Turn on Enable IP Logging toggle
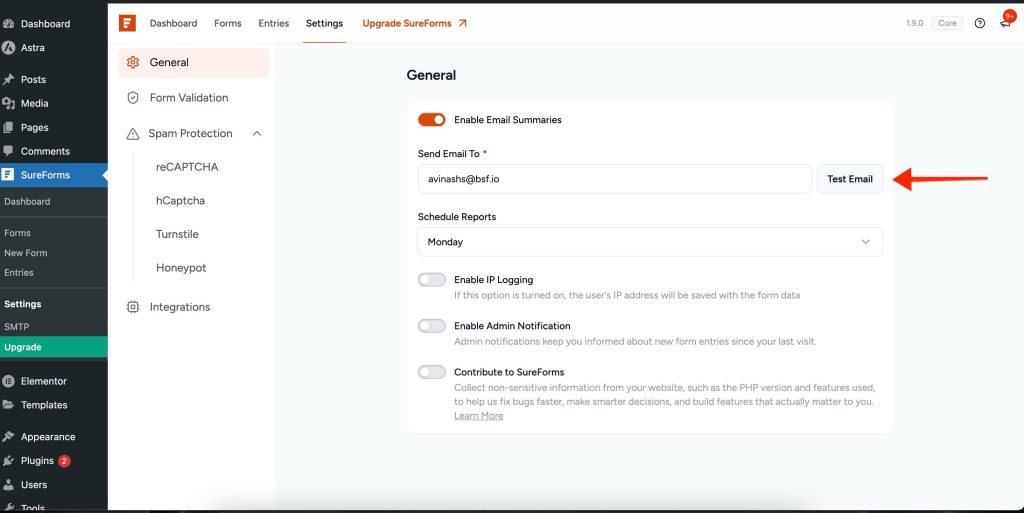1024x513 pixels. (432, 279)
